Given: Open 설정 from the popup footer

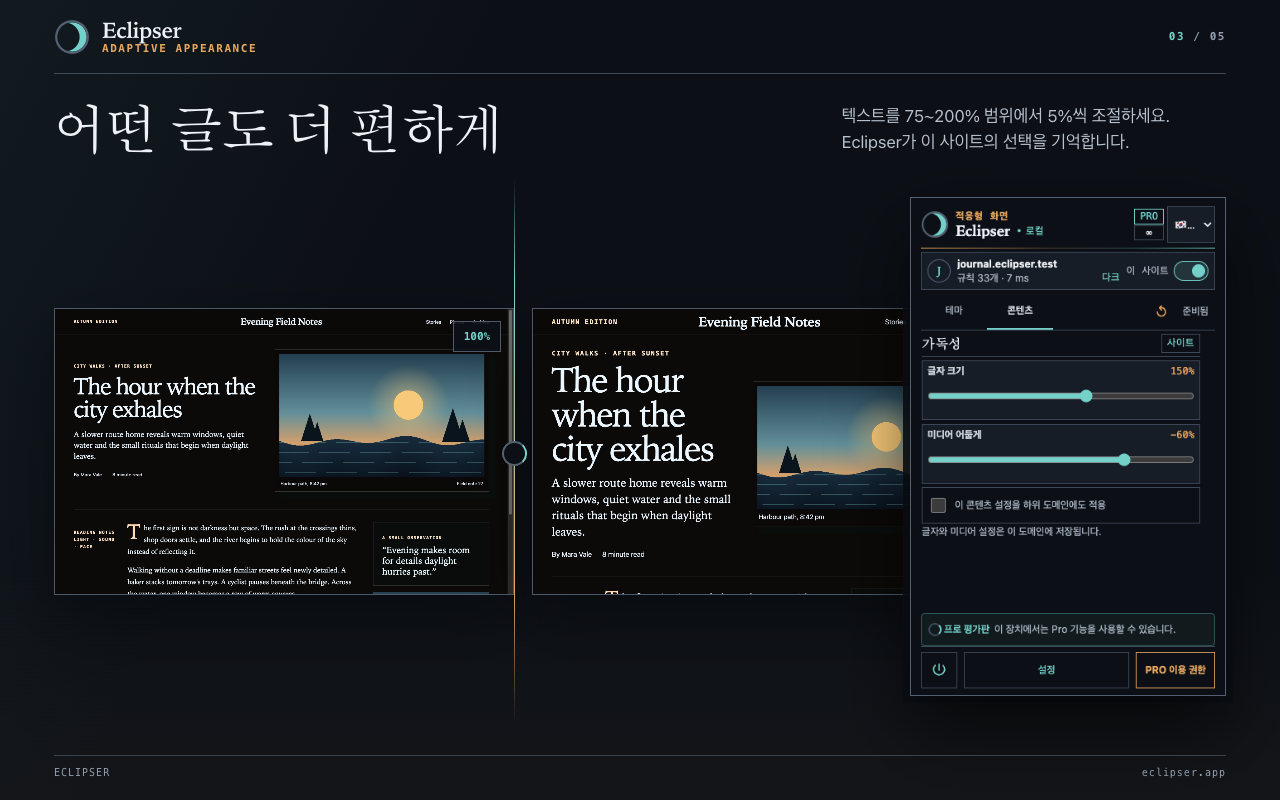Looking at the screenshot, I should pyautogui.click(x=1046, y=670).
